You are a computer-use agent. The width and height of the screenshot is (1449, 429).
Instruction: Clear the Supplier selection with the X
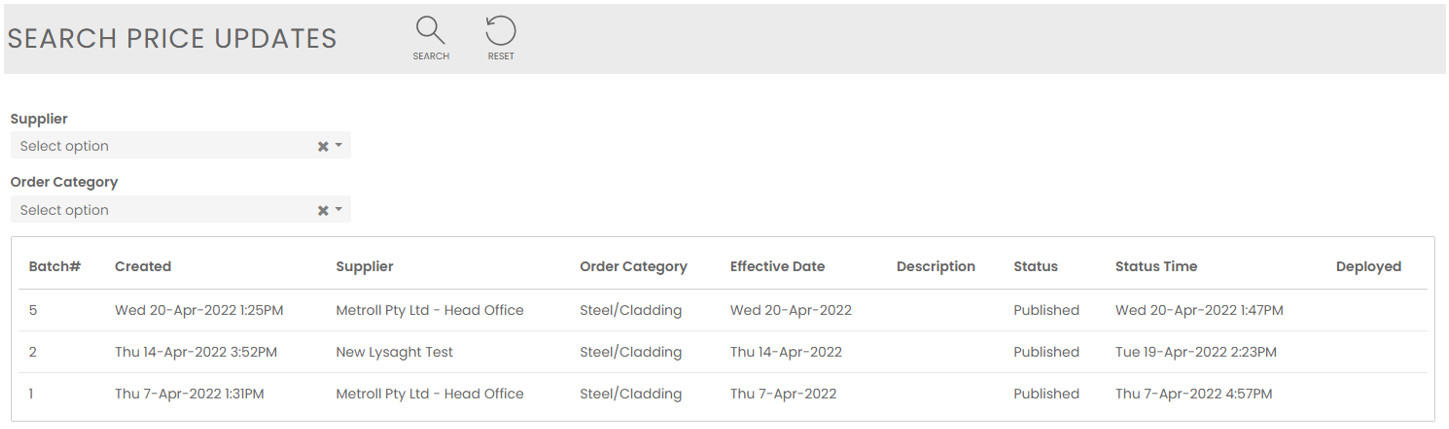323,146
